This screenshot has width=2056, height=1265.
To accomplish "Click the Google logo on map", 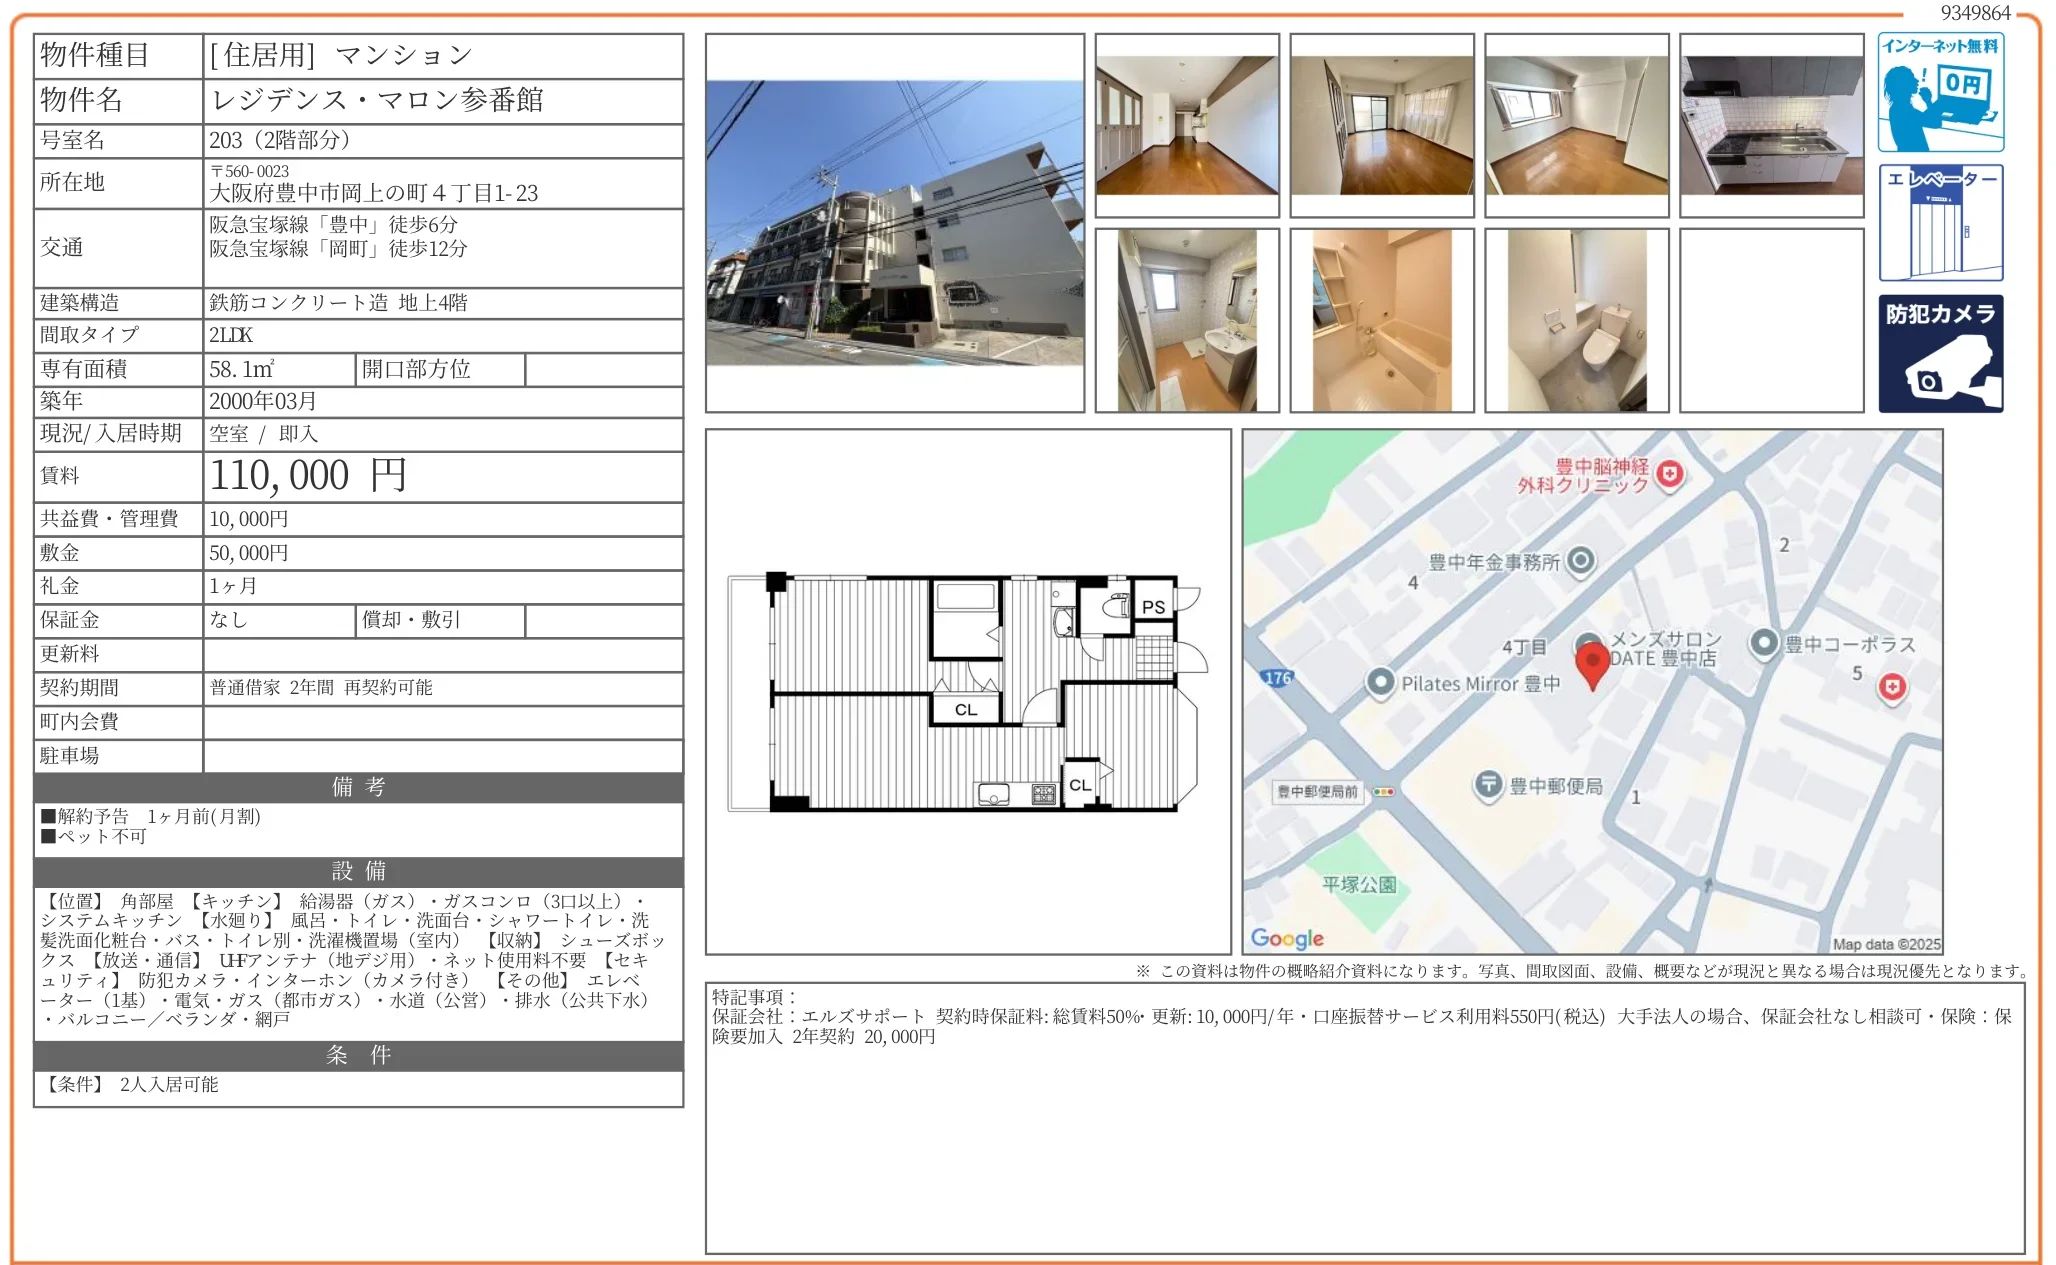I will tap(1287, 938).
